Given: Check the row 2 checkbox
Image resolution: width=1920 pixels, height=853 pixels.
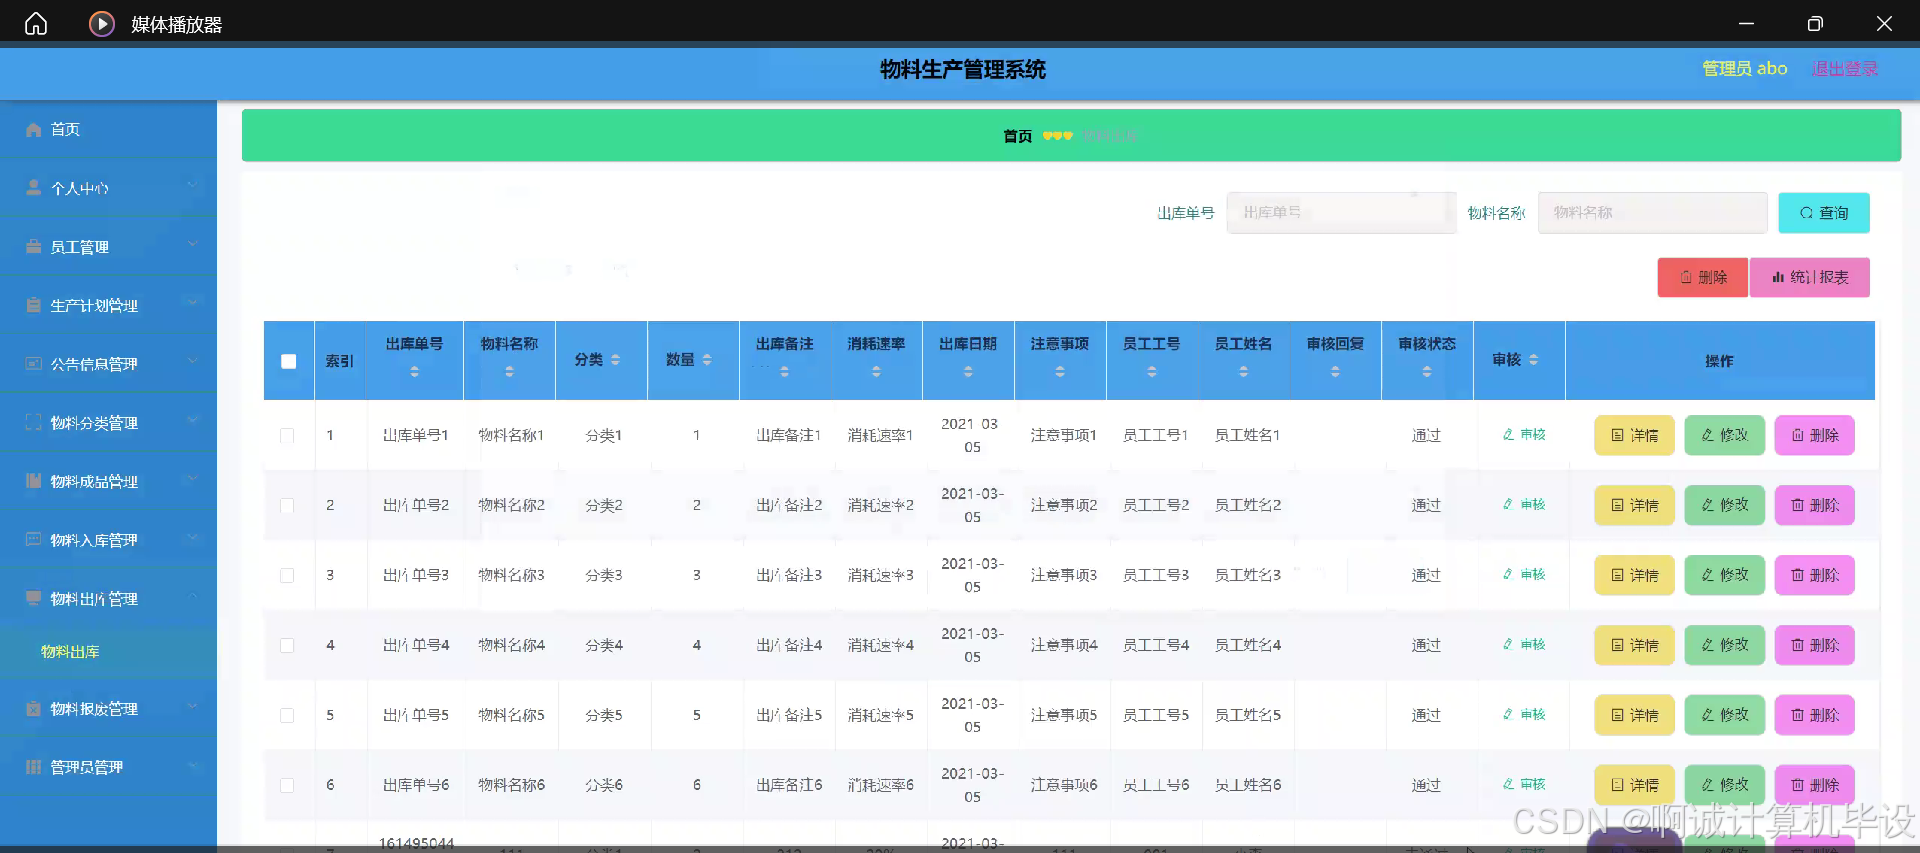Looking at the screenshot, I should click(287, 505).
